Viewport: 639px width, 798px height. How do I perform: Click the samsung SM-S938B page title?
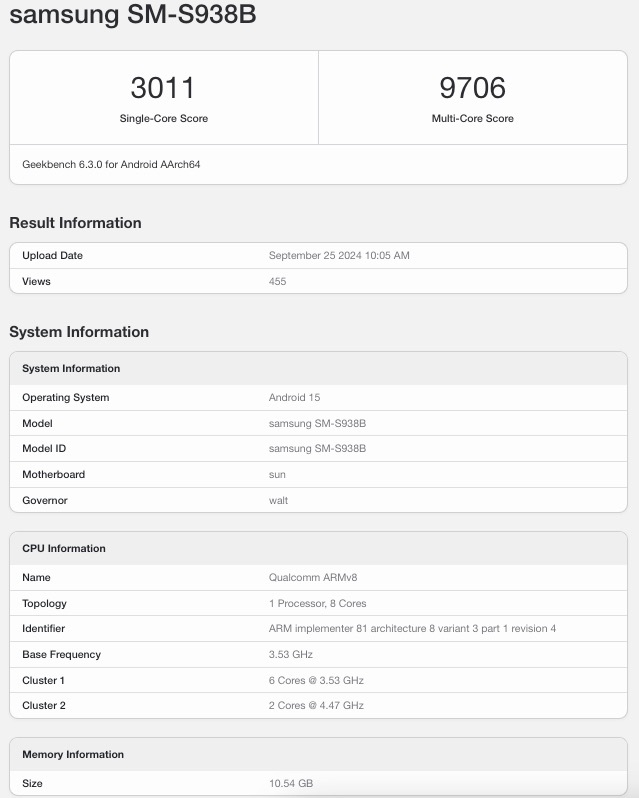point(132,15)
